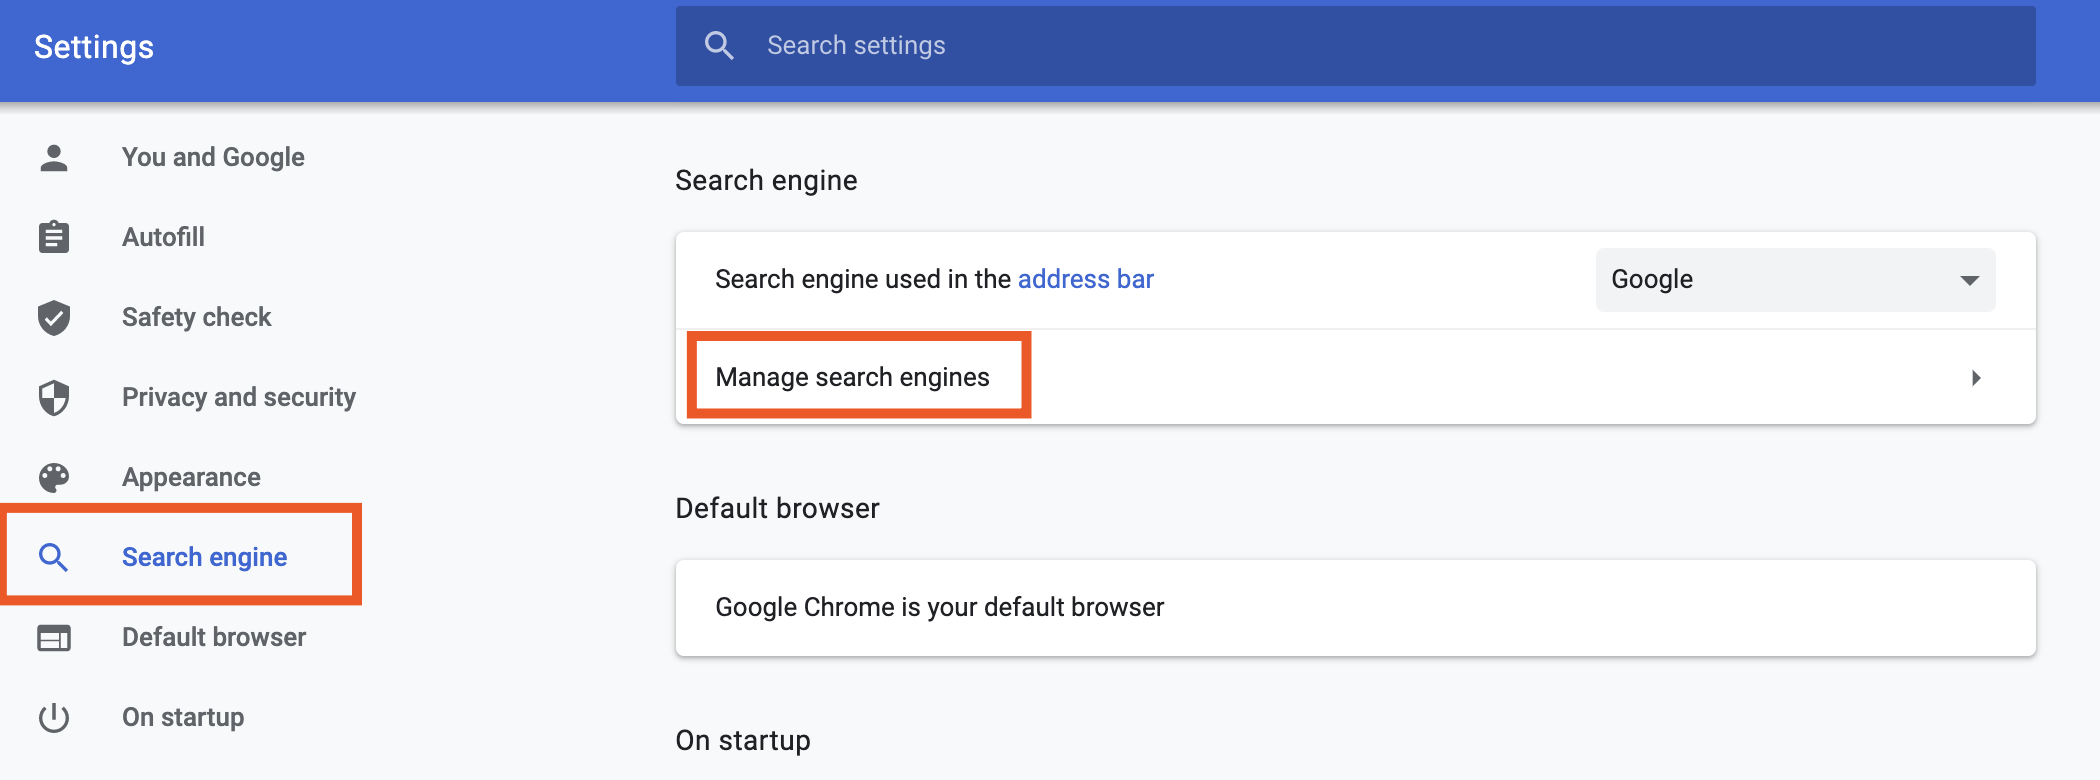Click the On startup power icon

click(x=54, y=717)
